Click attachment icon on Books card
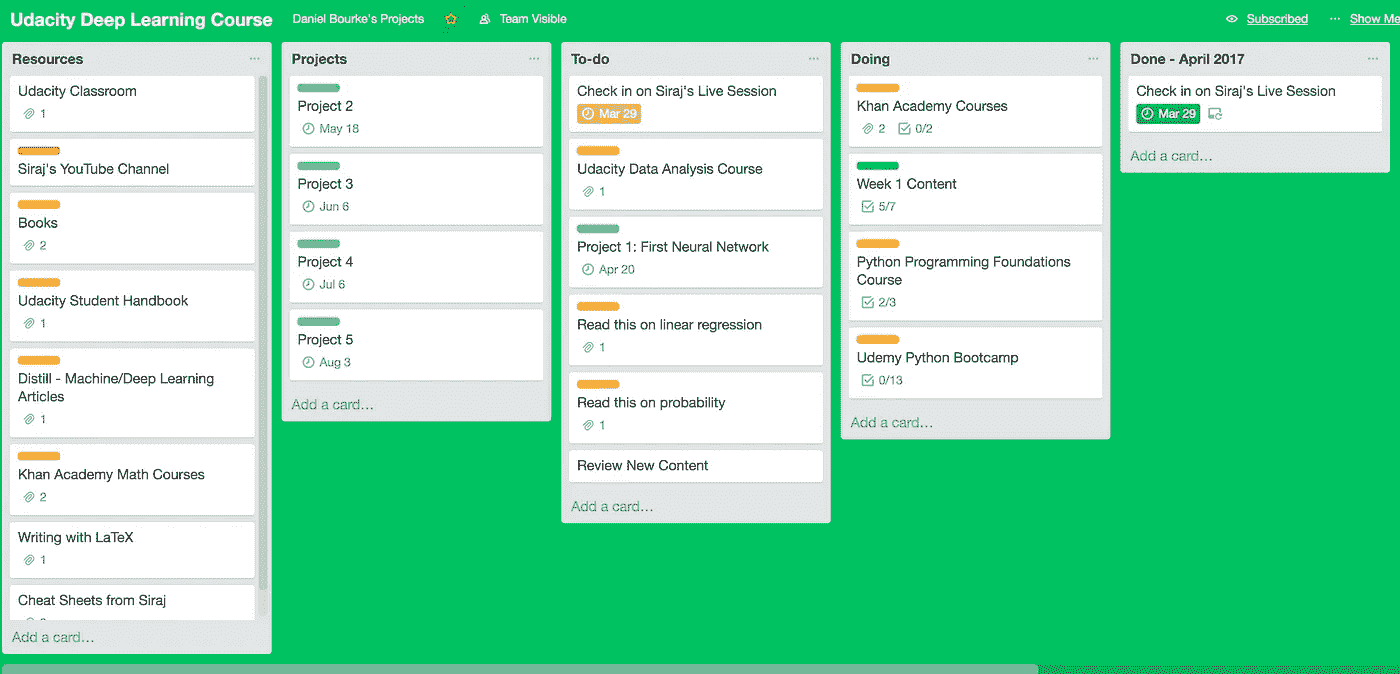 point(29,246)
